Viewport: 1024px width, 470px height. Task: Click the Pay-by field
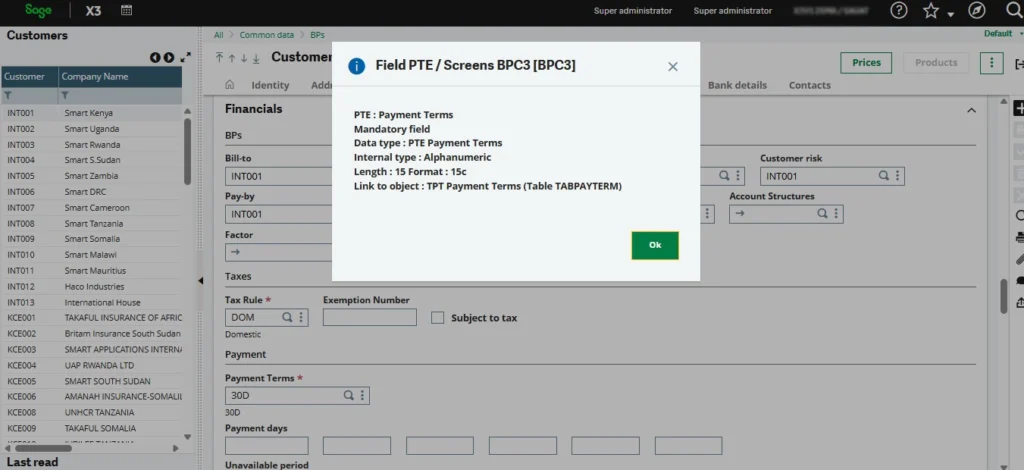click(279, 214)
